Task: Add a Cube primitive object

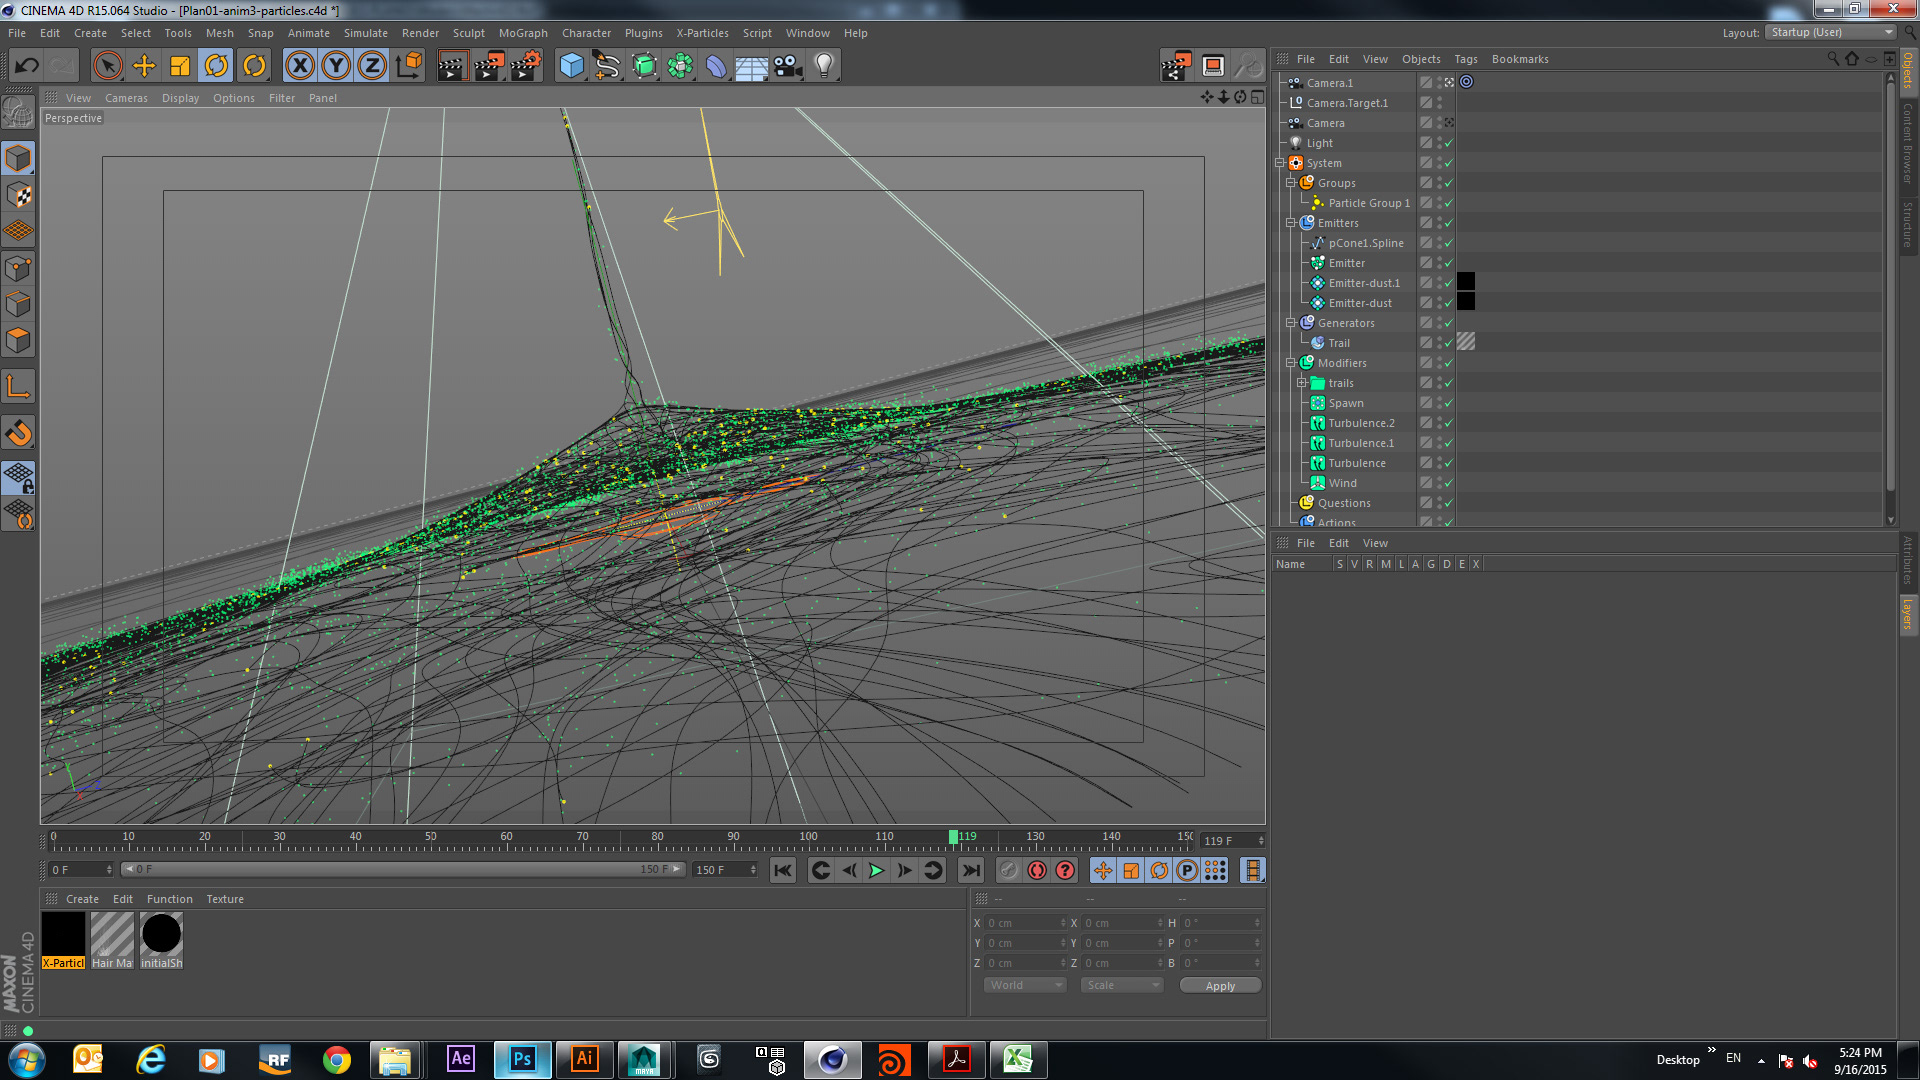Action: click(571, 66)
